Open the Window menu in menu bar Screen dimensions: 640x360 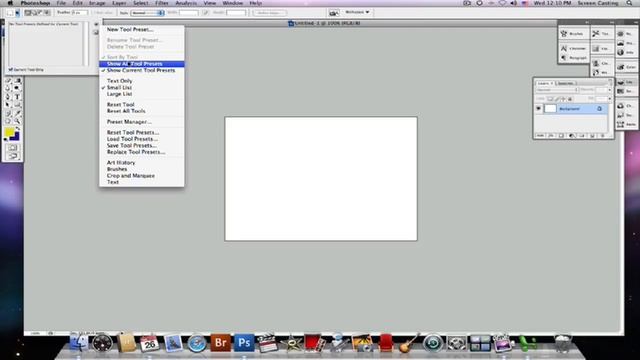[x=233, y=3]
